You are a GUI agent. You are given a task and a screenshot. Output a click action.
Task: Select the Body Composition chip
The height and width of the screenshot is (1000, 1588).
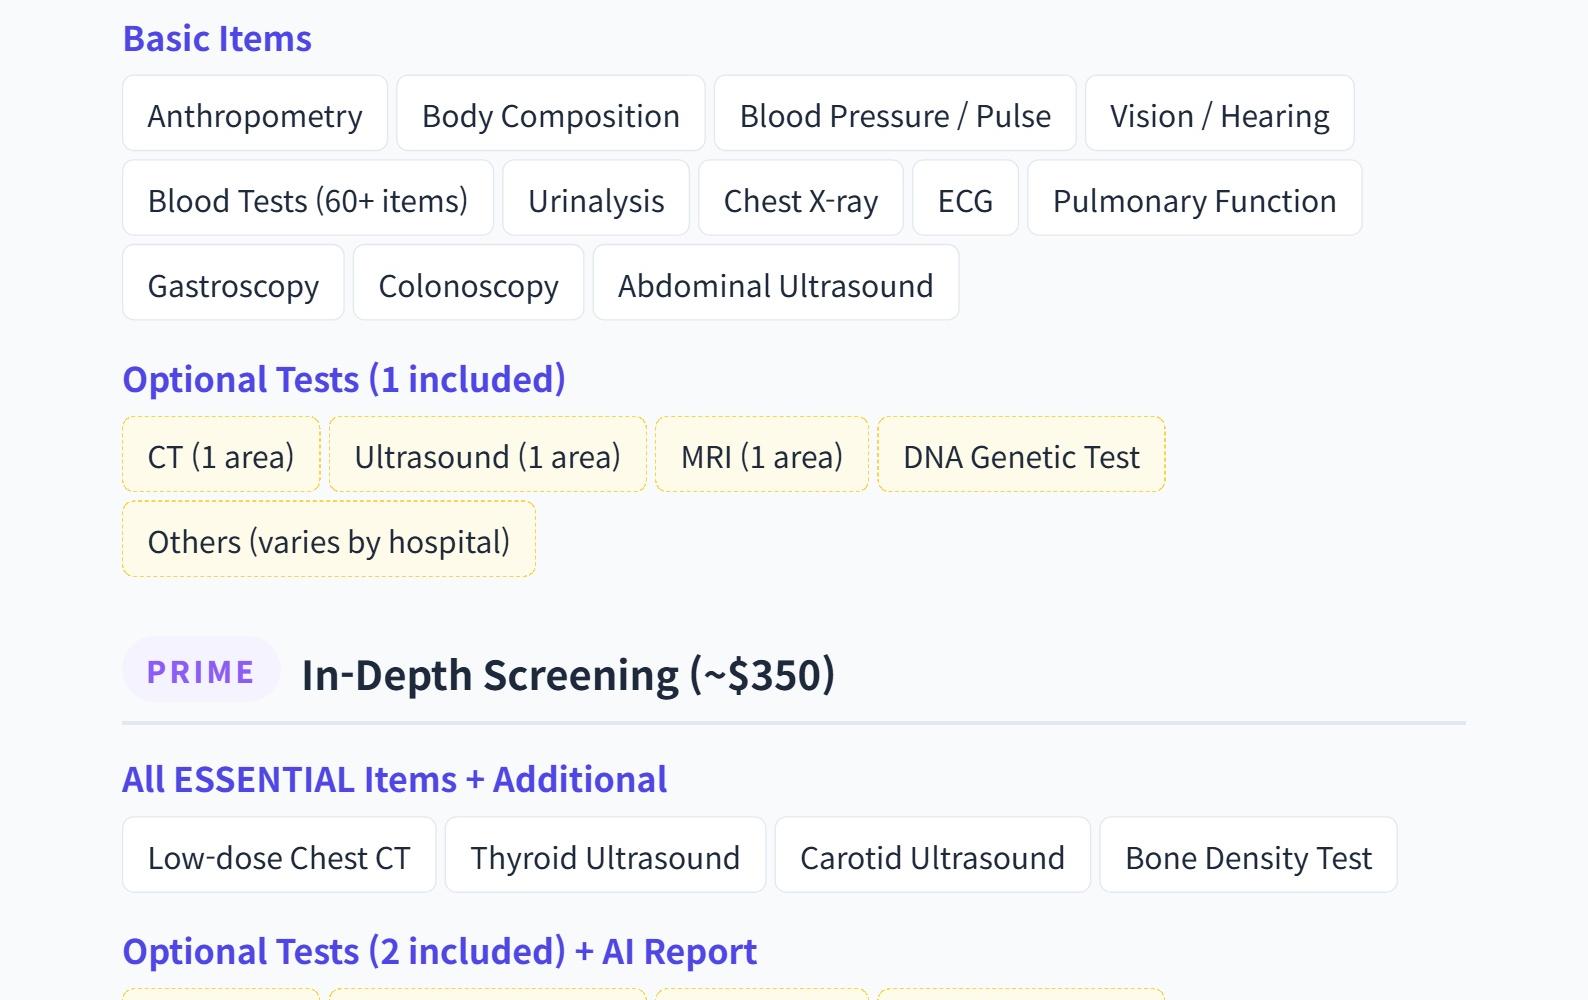click(550, 114)
